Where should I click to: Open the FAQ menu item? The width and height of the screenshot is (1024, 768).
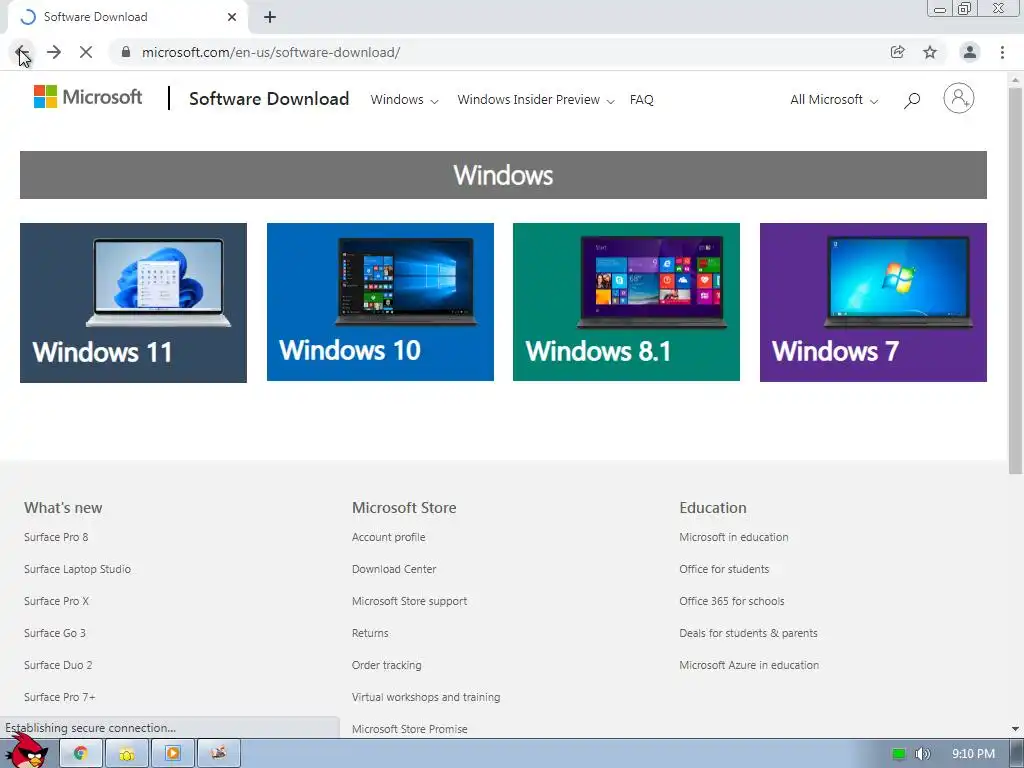641,100
